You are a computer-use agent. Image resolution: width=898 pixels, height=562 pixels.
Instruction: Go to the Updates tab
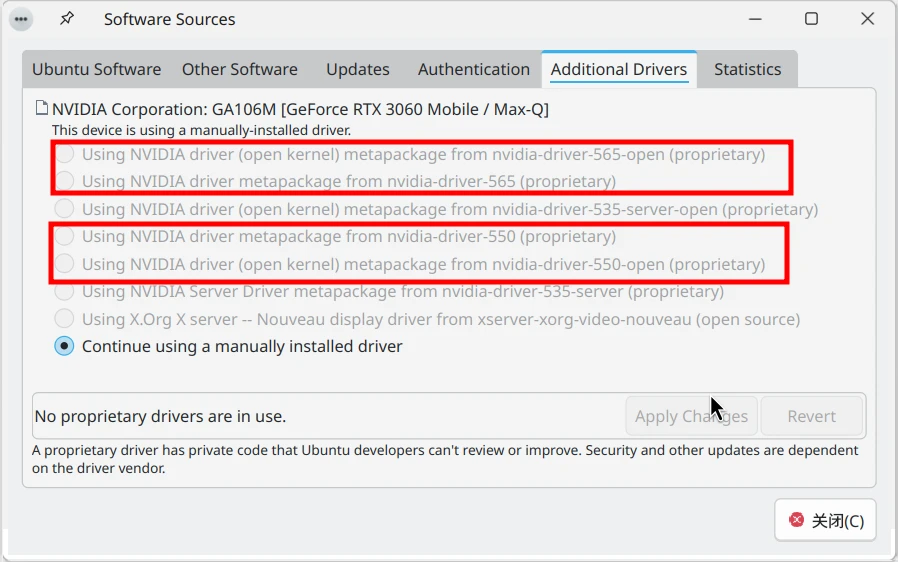[x=357, y=69]
